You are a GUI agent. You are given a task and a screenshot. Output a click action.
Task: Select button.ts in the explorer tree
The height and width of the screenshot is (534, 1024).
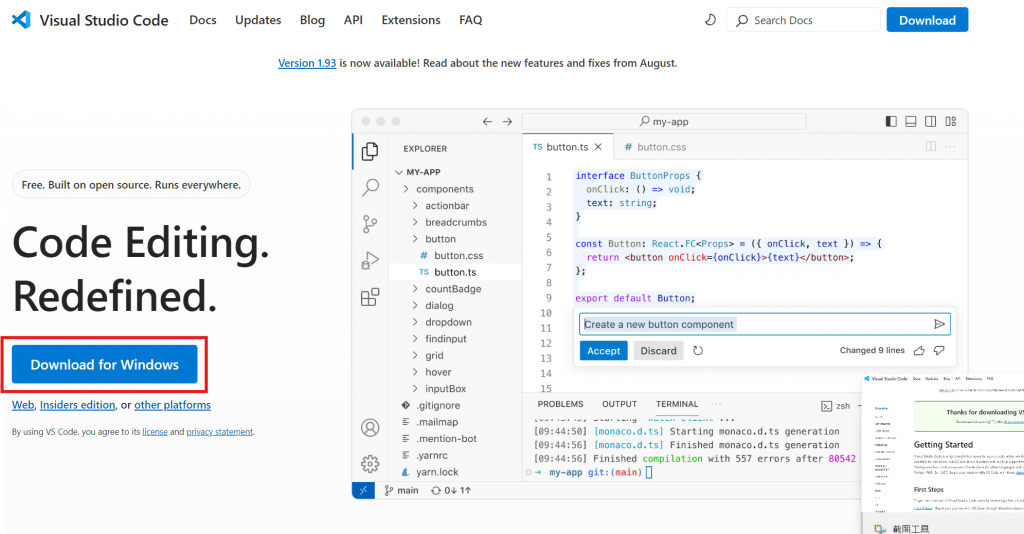pos(455,272)
